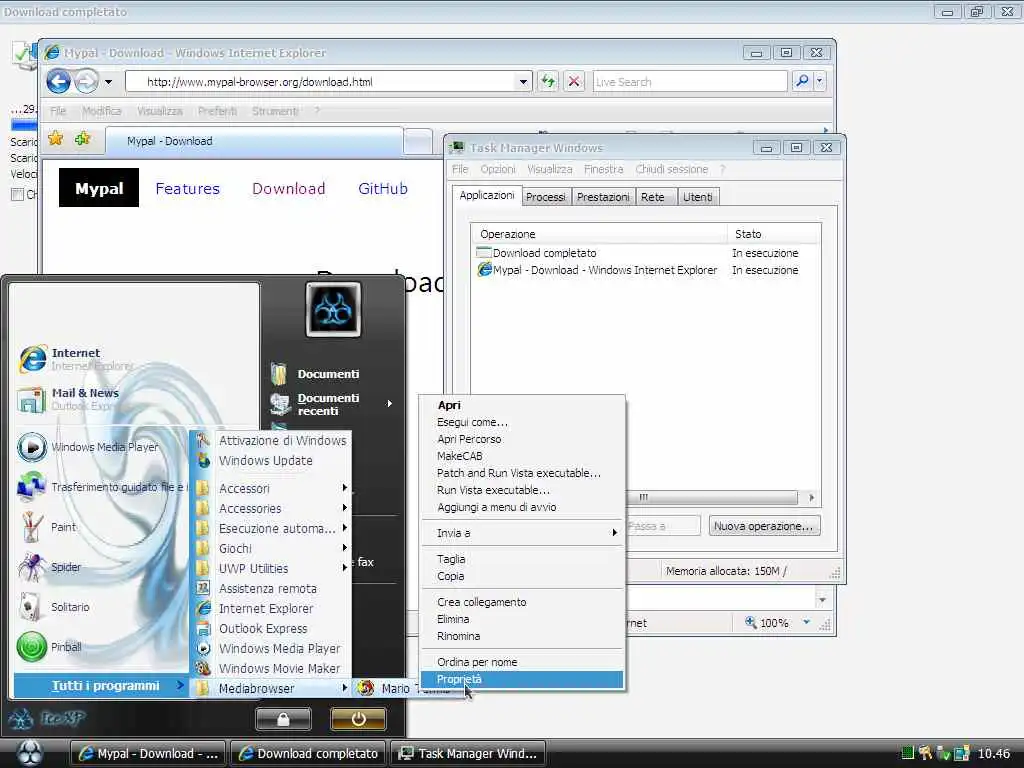
Task: Switch to Processi tab in Task Manager
Action: click(546, 197)
